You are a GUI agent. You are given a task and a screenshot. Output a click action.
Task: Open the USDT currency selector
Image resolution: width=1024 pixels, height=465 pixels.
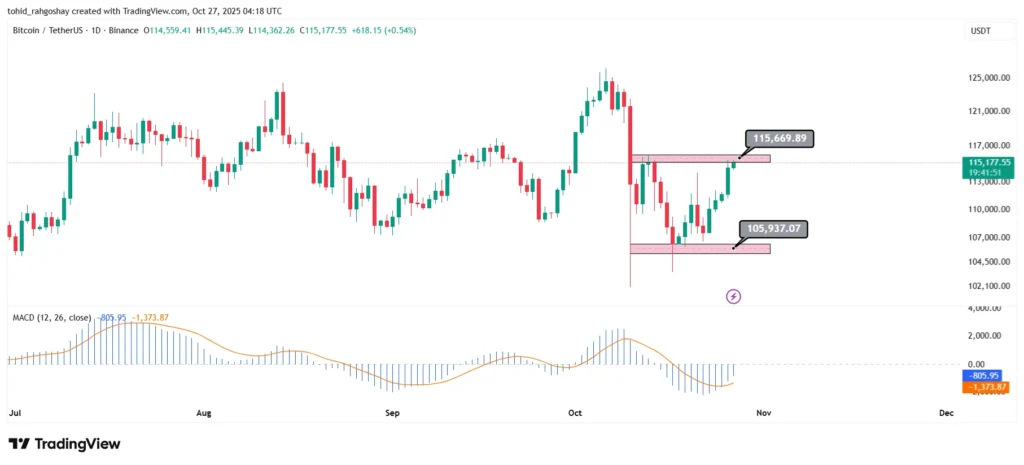point(979,31)
